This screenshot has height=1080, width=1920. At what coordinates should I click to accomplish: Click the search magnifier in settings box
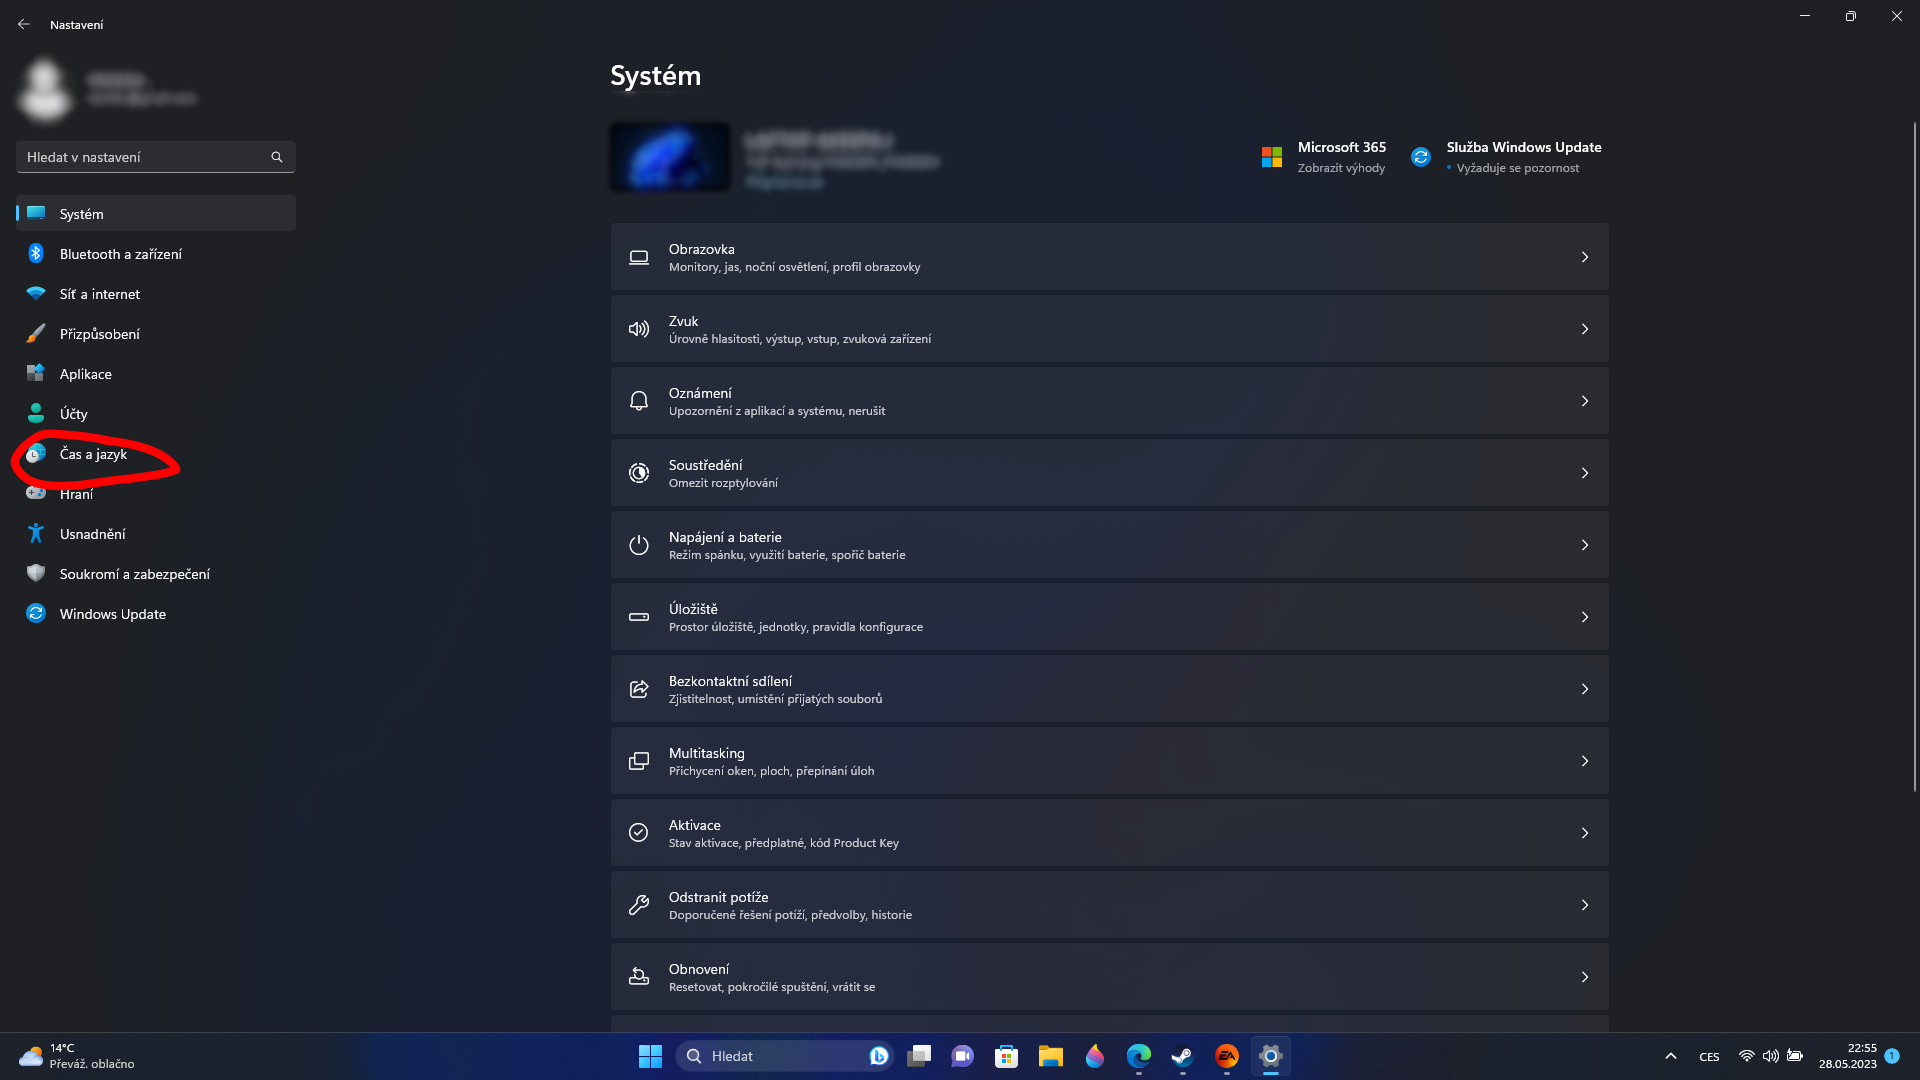click(277, 157)
